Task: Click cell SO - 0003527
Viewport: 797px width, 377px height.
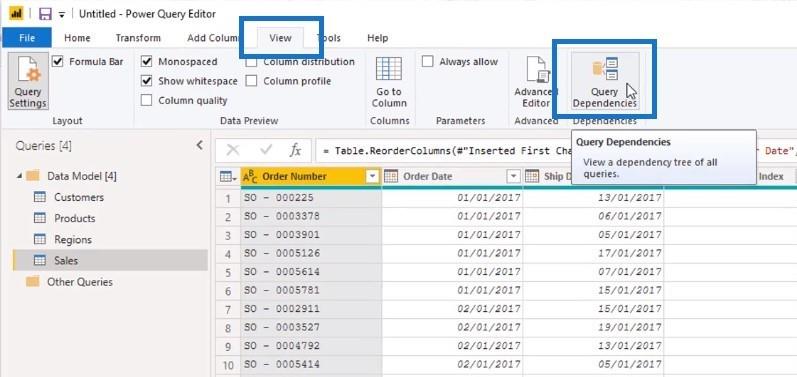Action: coord(311,328)
